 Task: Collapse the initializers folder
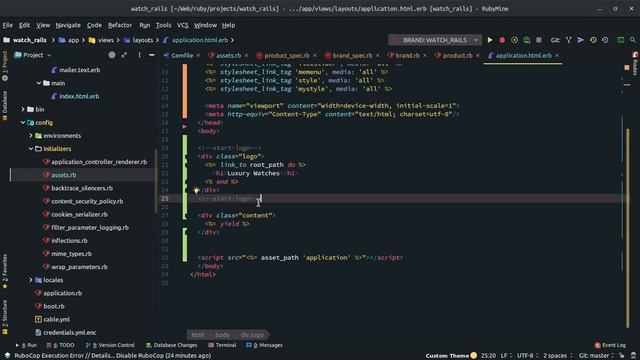[31, 149]
